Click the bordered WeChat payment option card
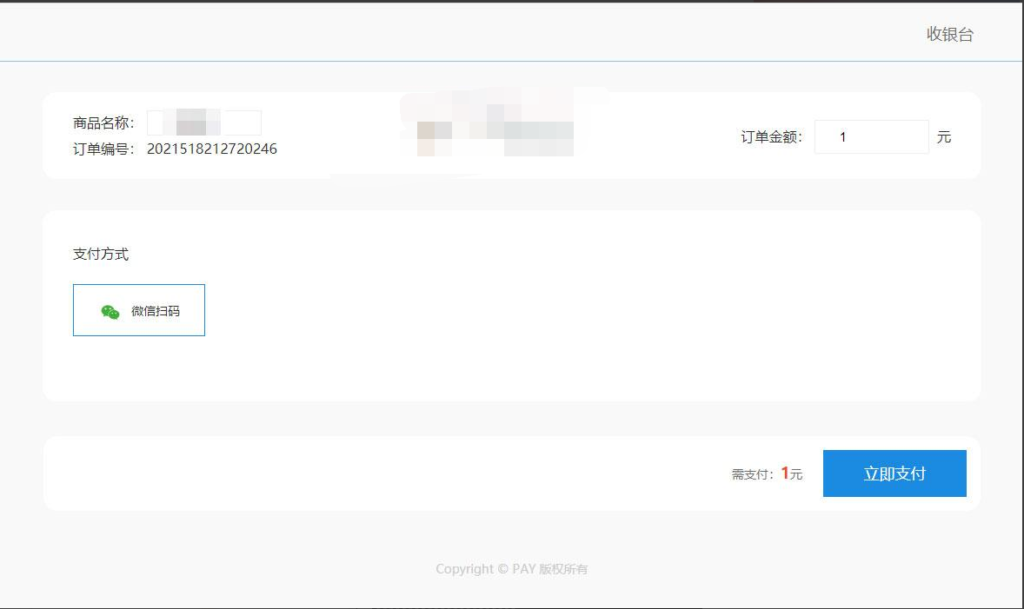 click(x=138, y=309)
